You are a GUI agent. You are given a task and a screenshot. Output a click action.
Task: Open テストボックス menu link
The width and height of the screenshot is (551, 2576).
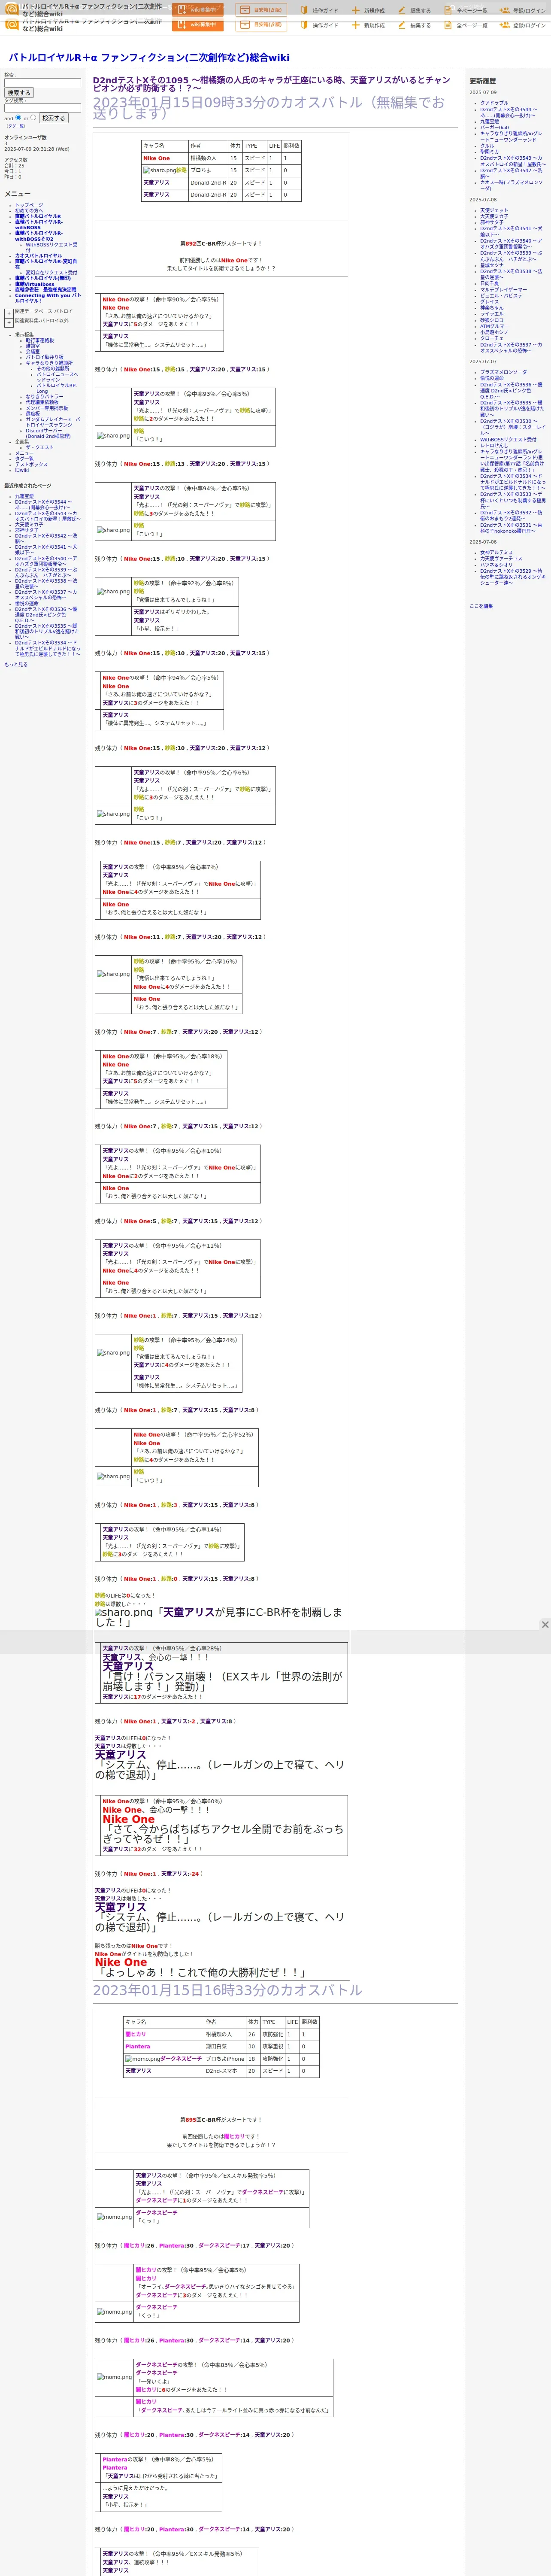point(31,464)
